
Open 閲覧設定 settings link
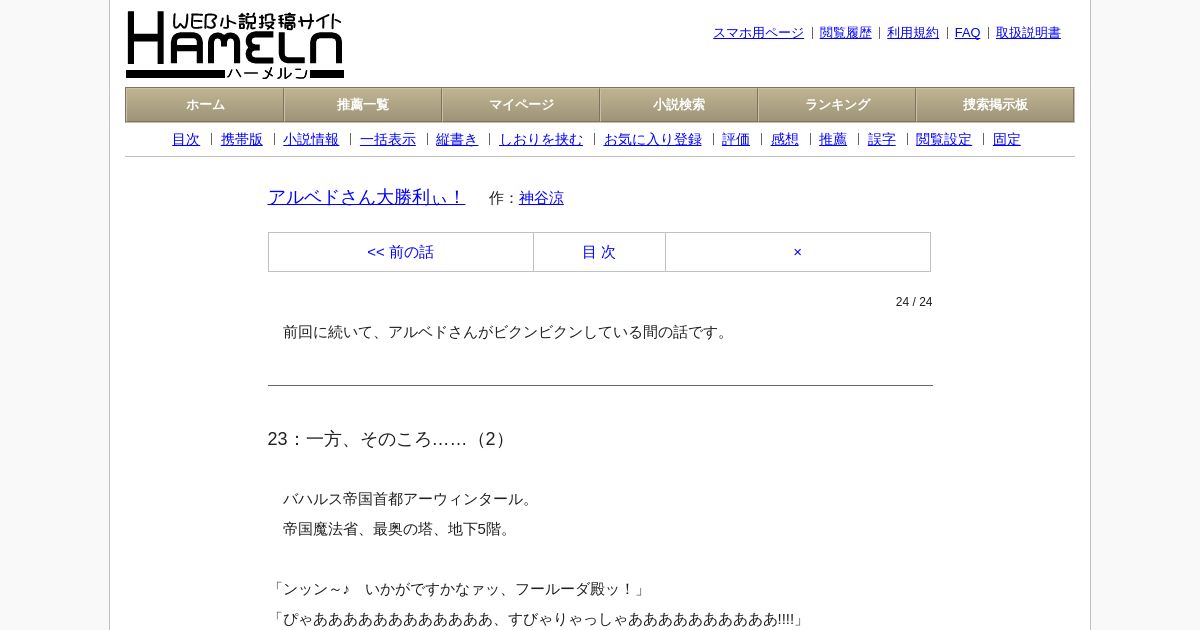point(944,140)
